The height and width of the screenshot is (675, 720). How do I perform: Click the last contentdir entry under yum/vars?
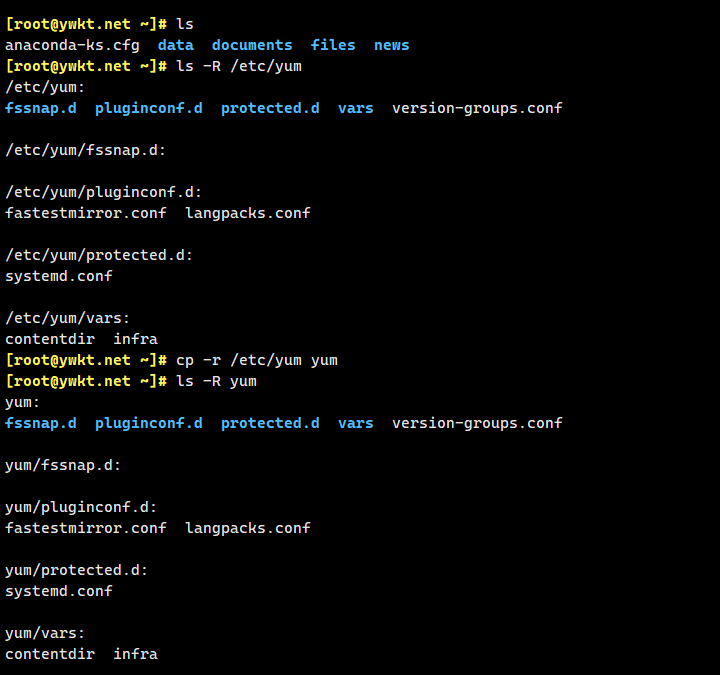coord(50,654)
